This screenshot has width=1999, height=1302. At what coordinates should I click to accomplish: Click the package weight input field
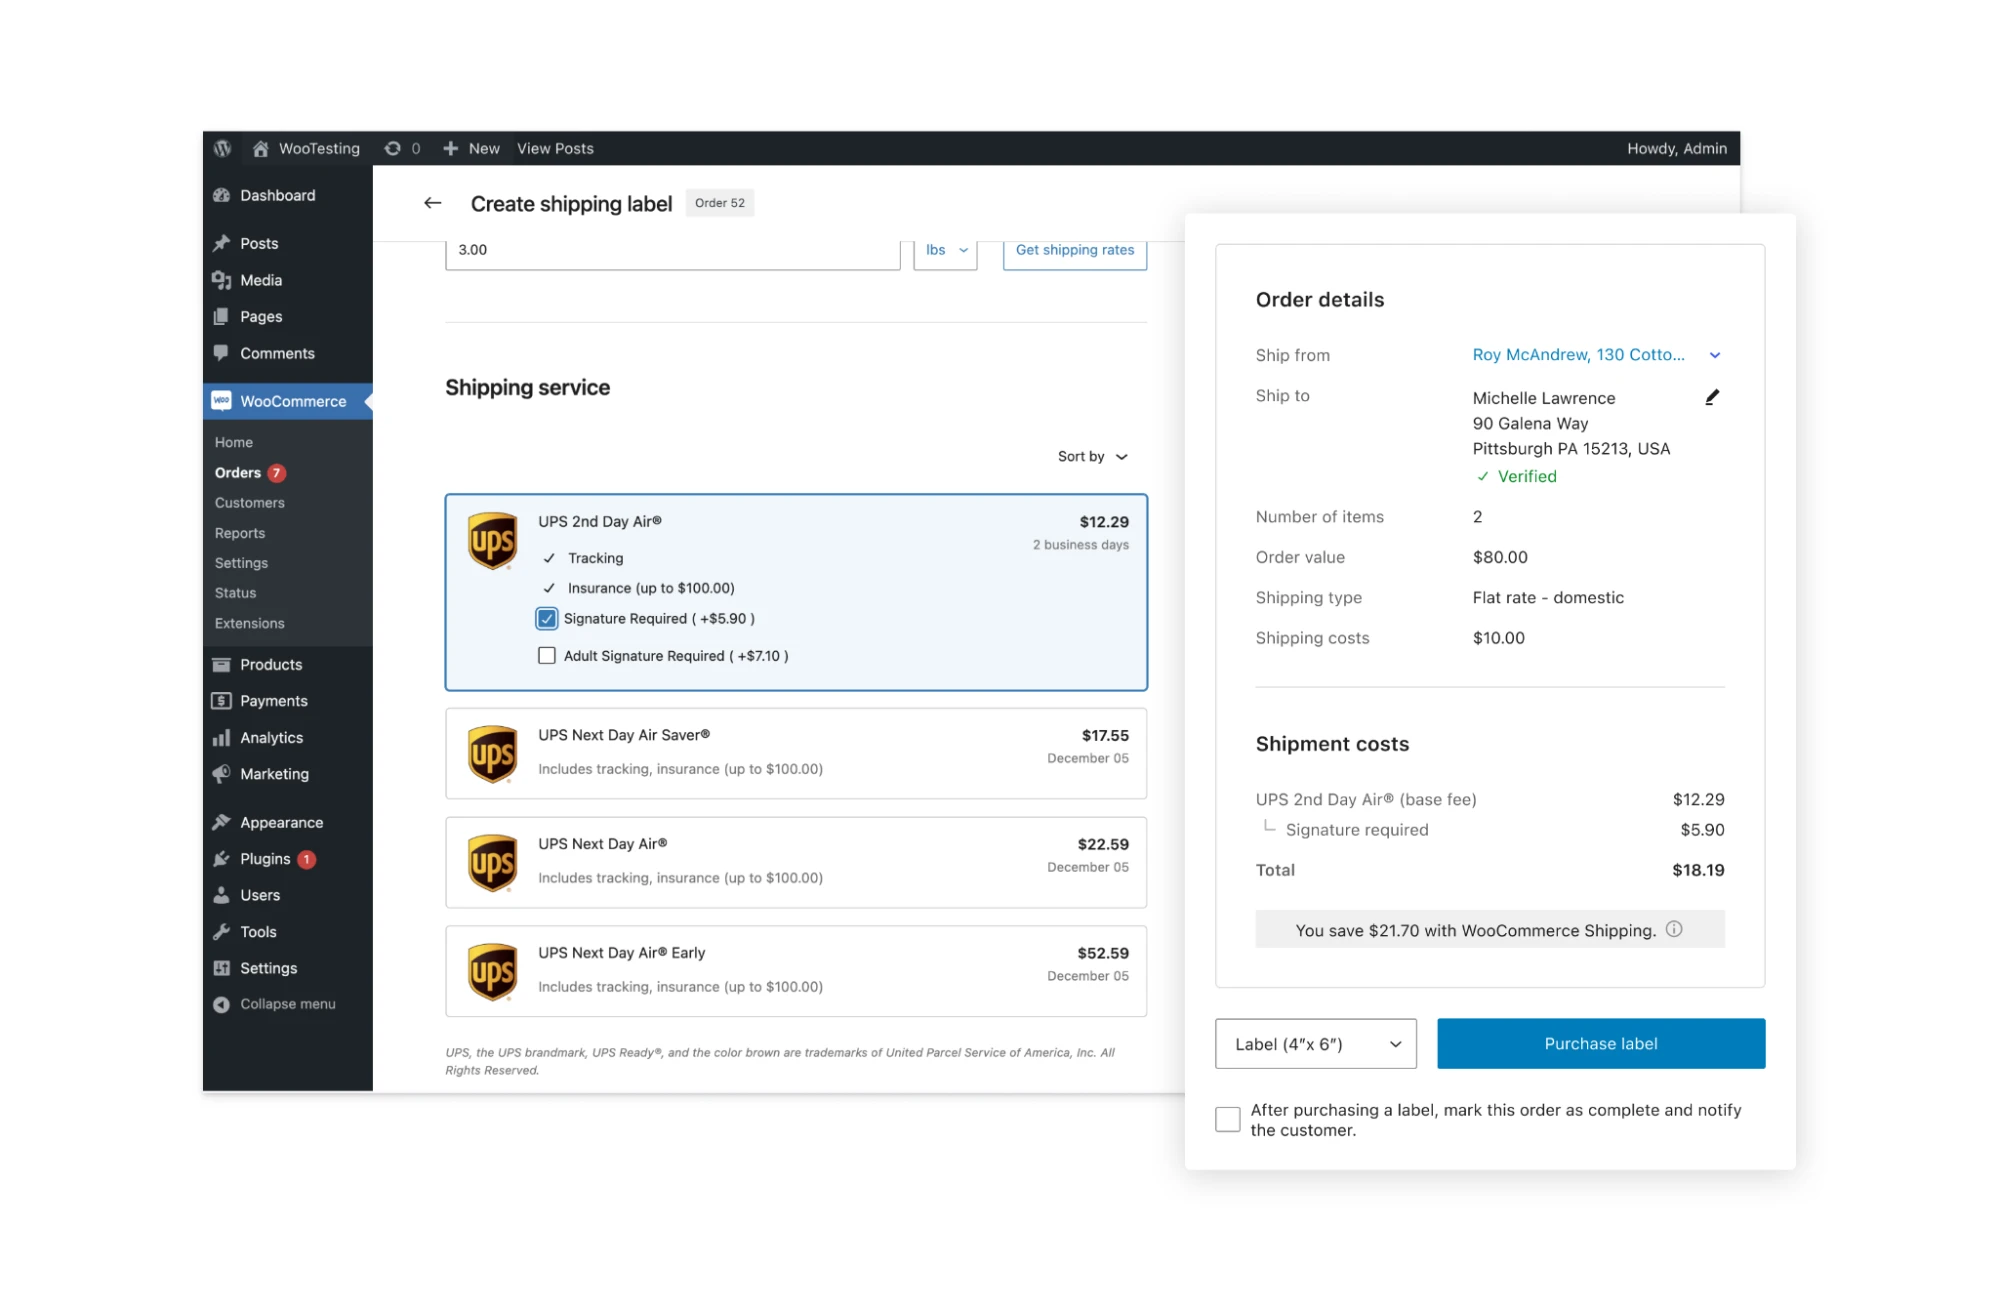point(670,250)
